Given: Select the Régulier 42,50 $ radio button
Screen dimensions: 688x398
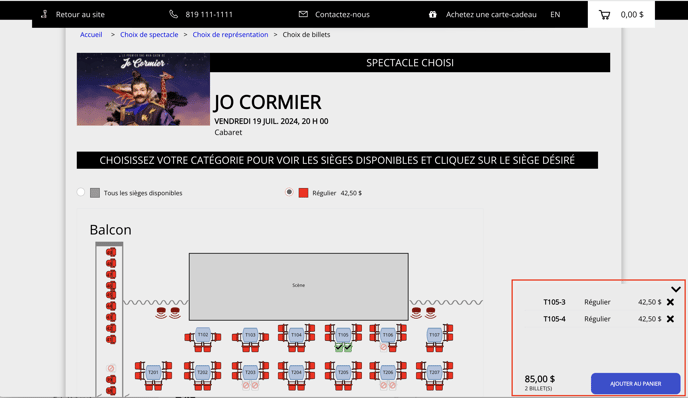Looking at the screenshot, I should tap(289, 192).
